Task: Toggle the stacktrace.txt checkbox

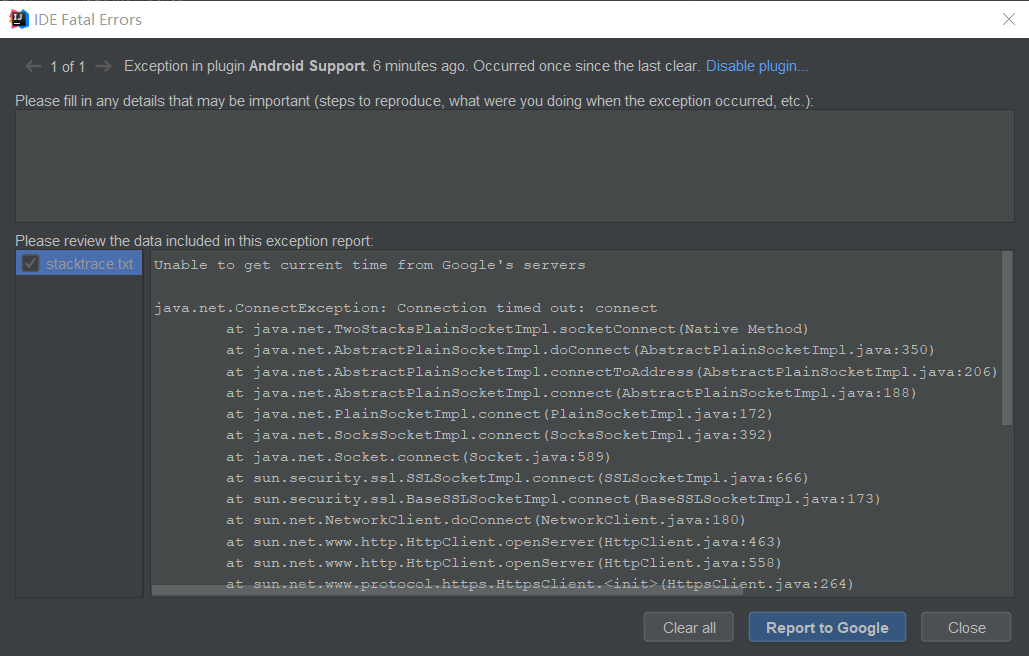Action: coord(30,264)
